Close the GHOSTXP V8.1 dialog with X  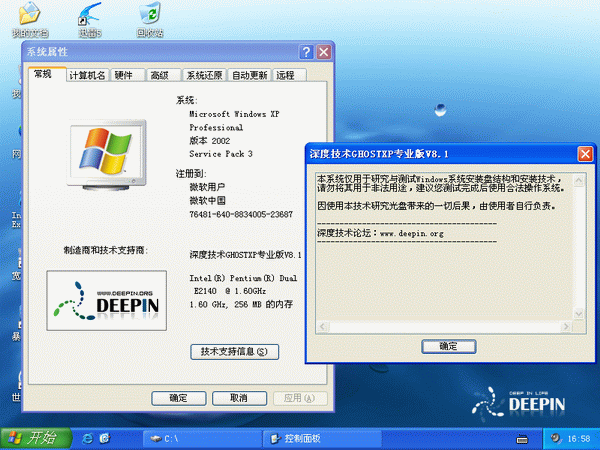[x=585, y=154]
